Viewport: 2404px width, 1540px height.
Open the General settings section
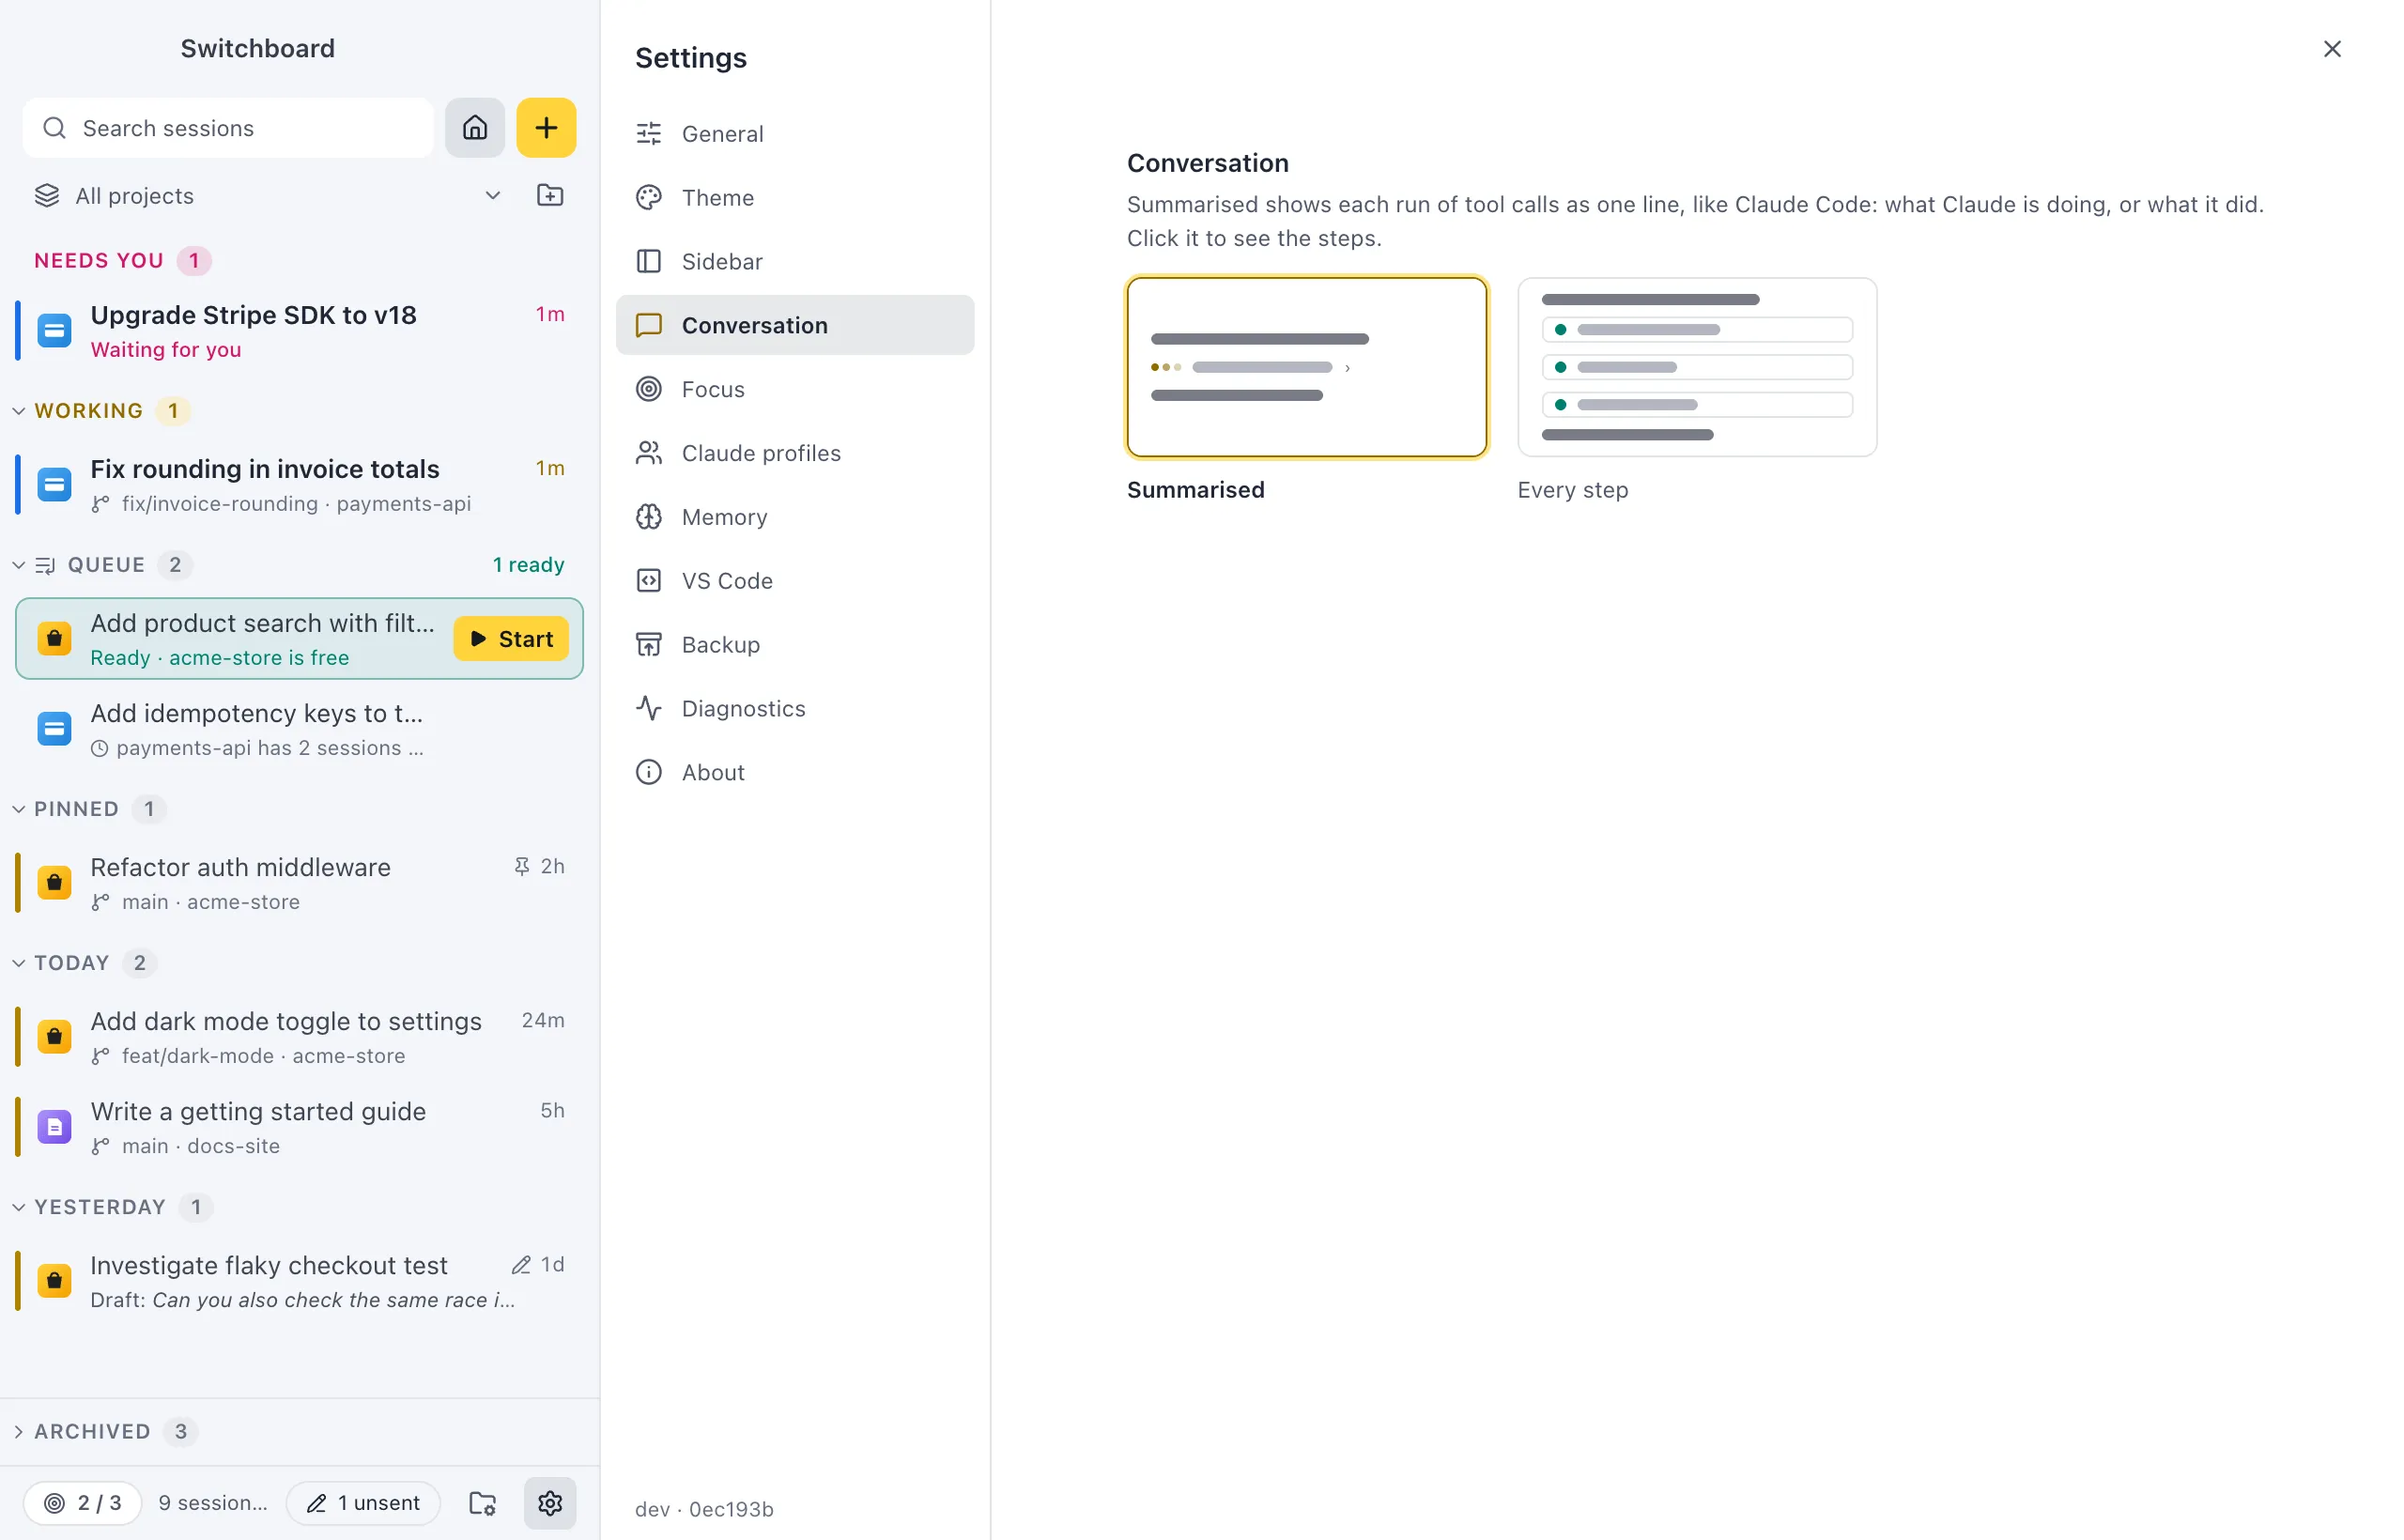[795, 133]
